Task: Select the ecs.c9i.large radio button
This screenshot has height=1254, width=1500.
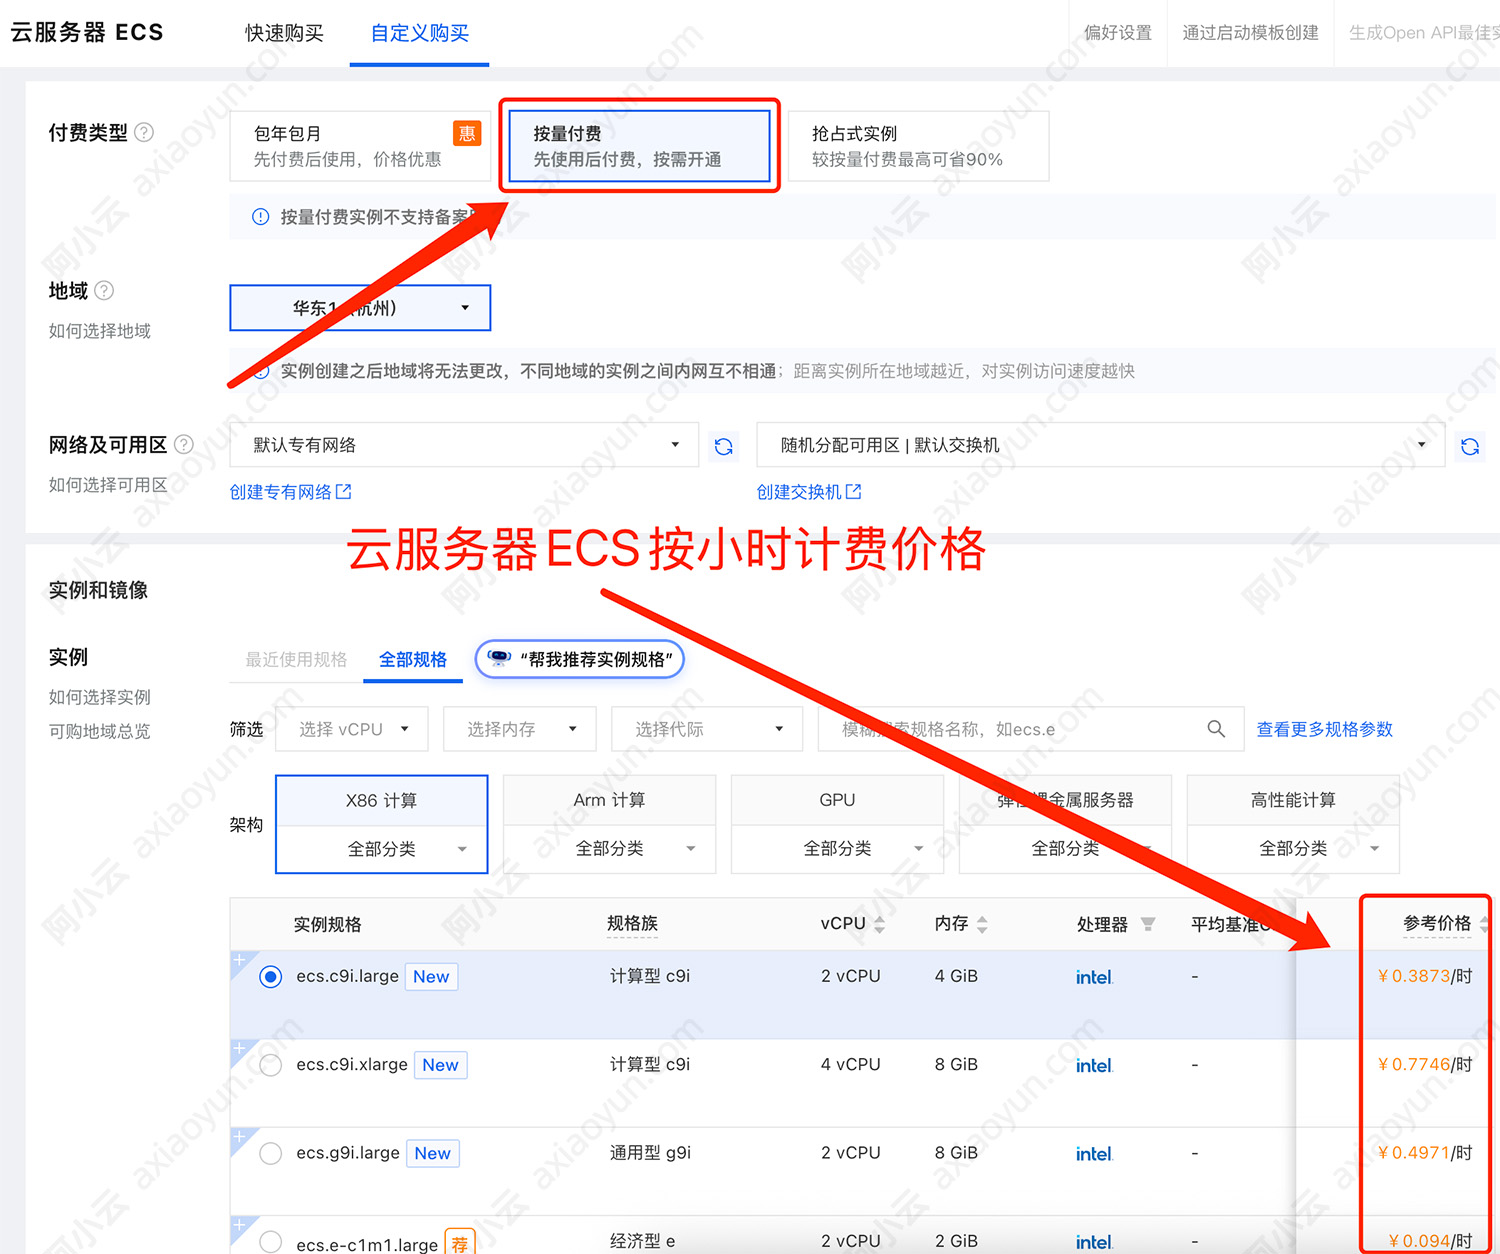Action: [270, 977]
